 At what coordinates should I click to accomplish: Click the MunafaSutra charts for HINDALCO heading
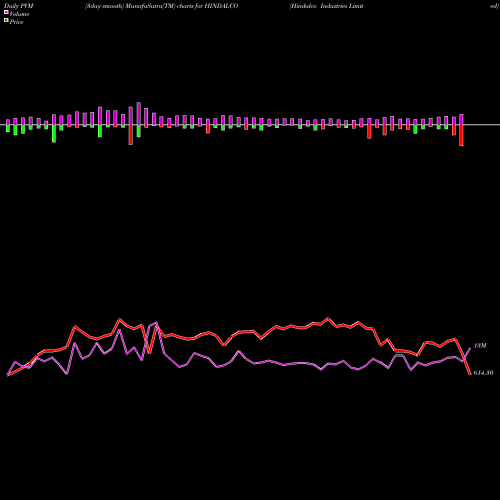point(161,6)
